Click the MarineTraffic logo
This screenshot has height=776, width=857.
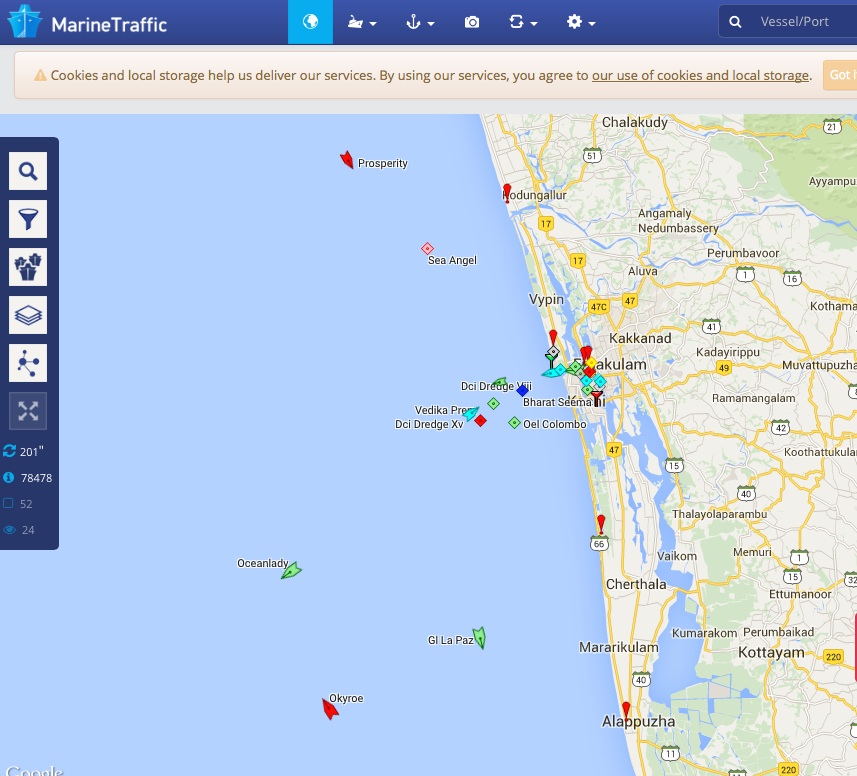(87, 23)
